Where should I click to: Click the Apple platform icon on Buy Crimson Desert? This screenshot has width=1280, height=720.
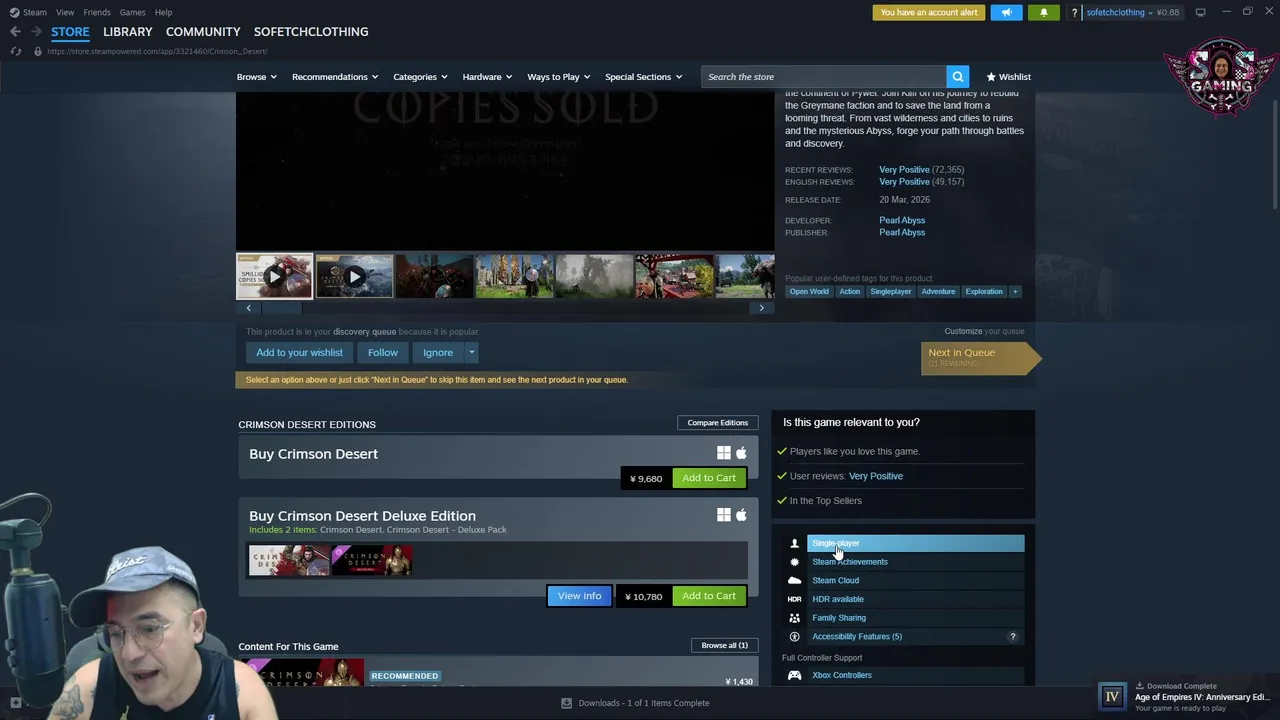tap(741, 453)
